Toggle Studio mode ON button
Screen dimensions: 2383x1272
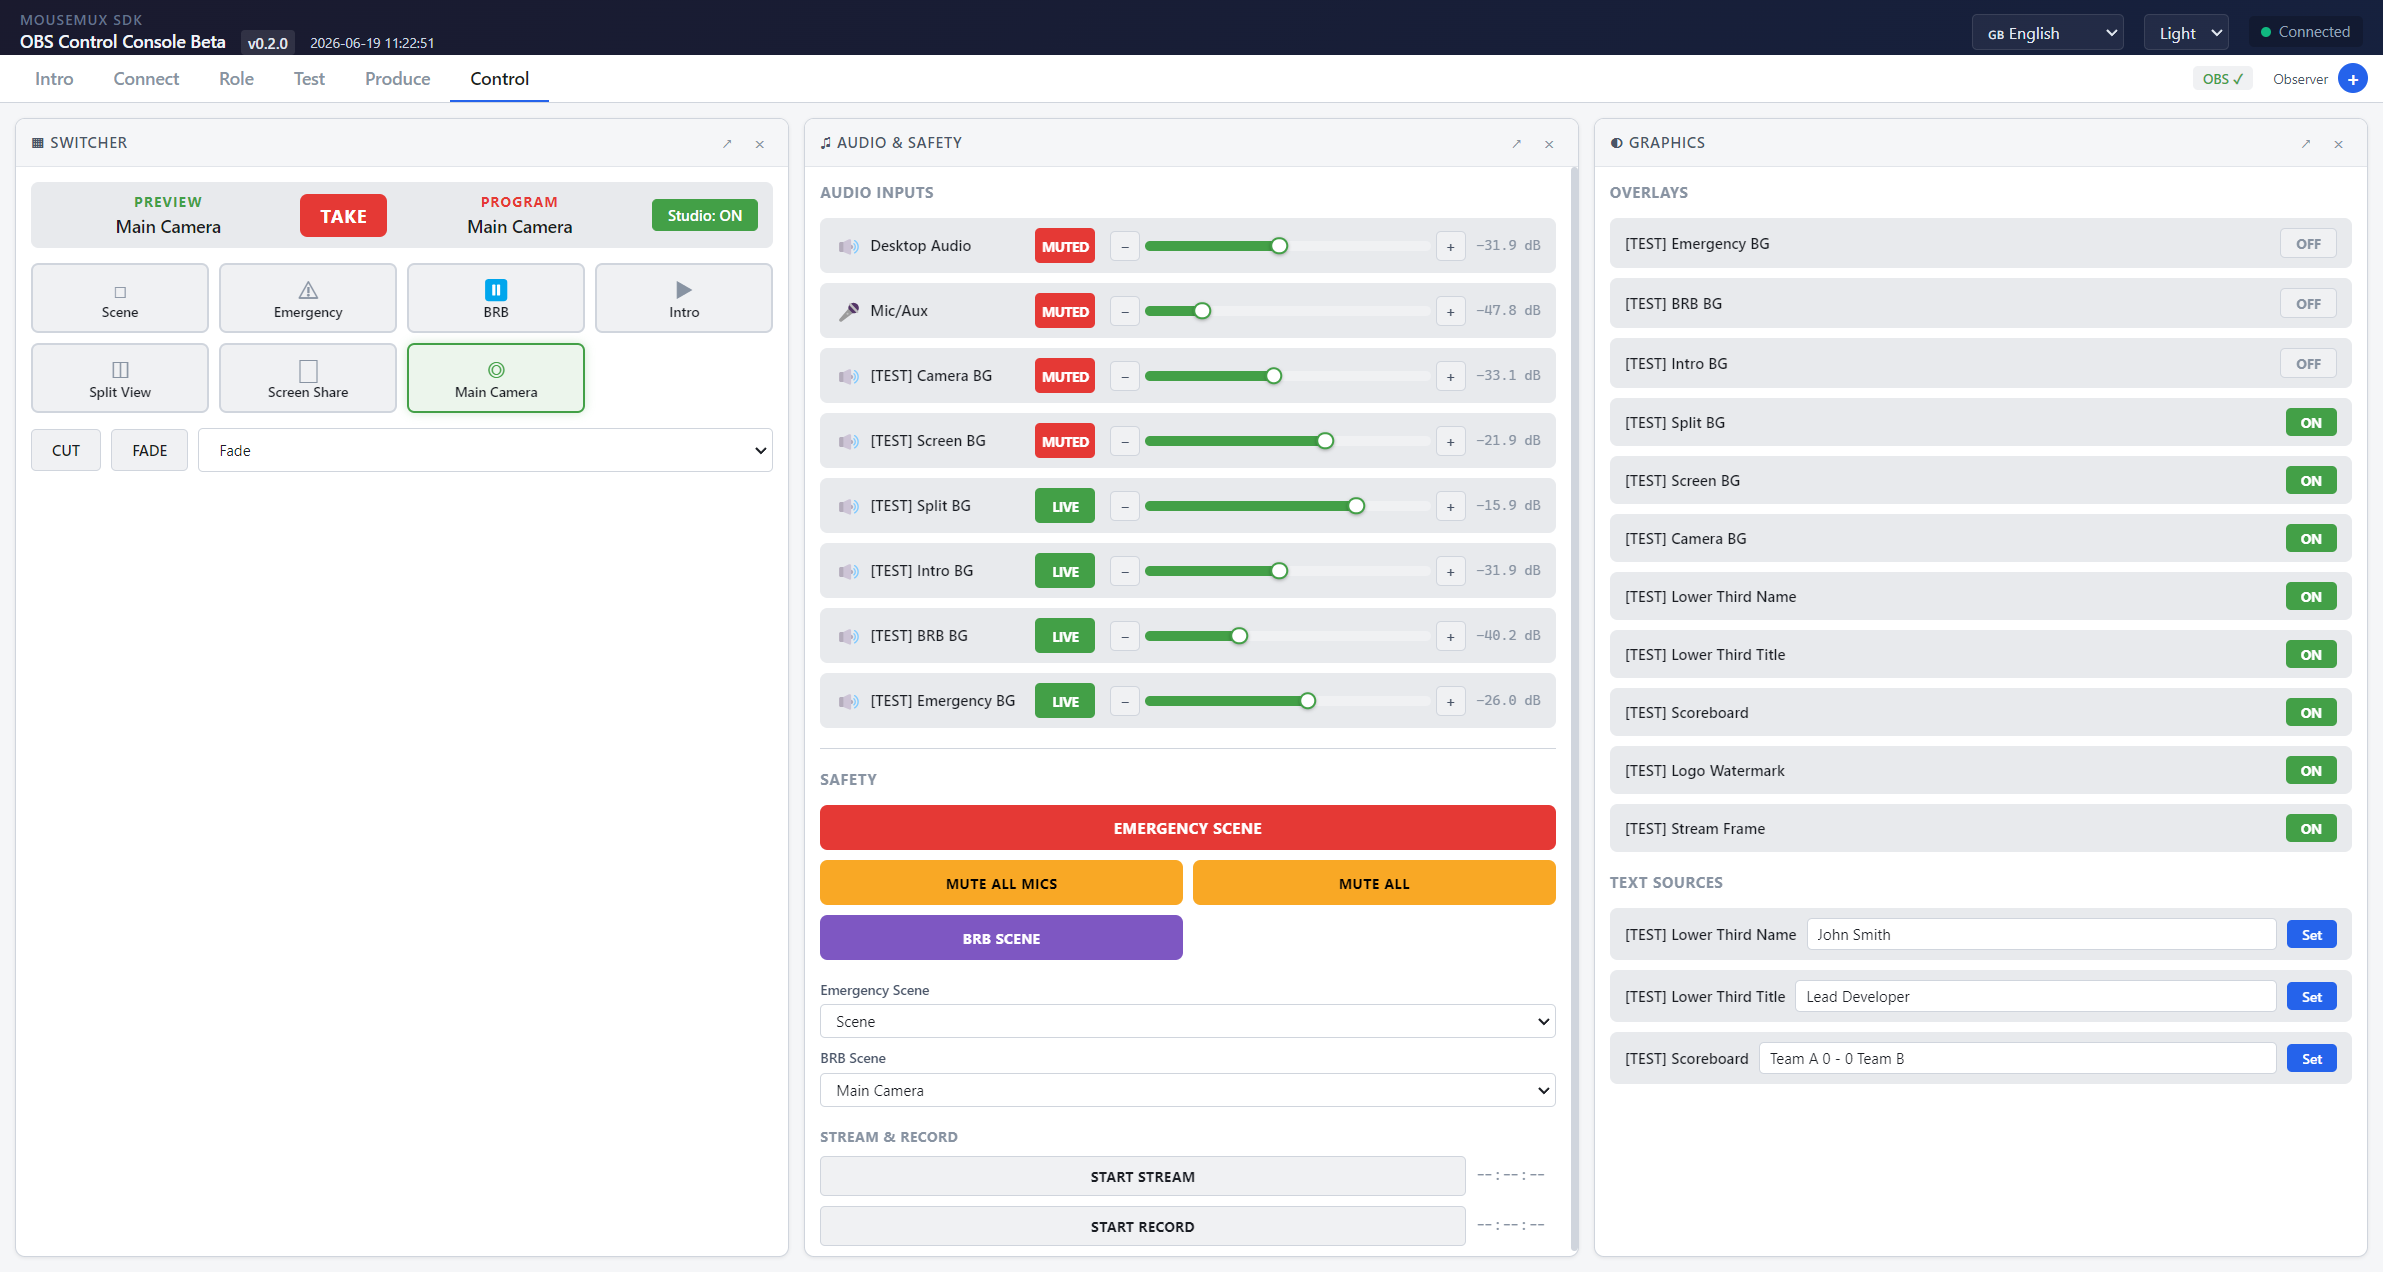pos(705,215)
